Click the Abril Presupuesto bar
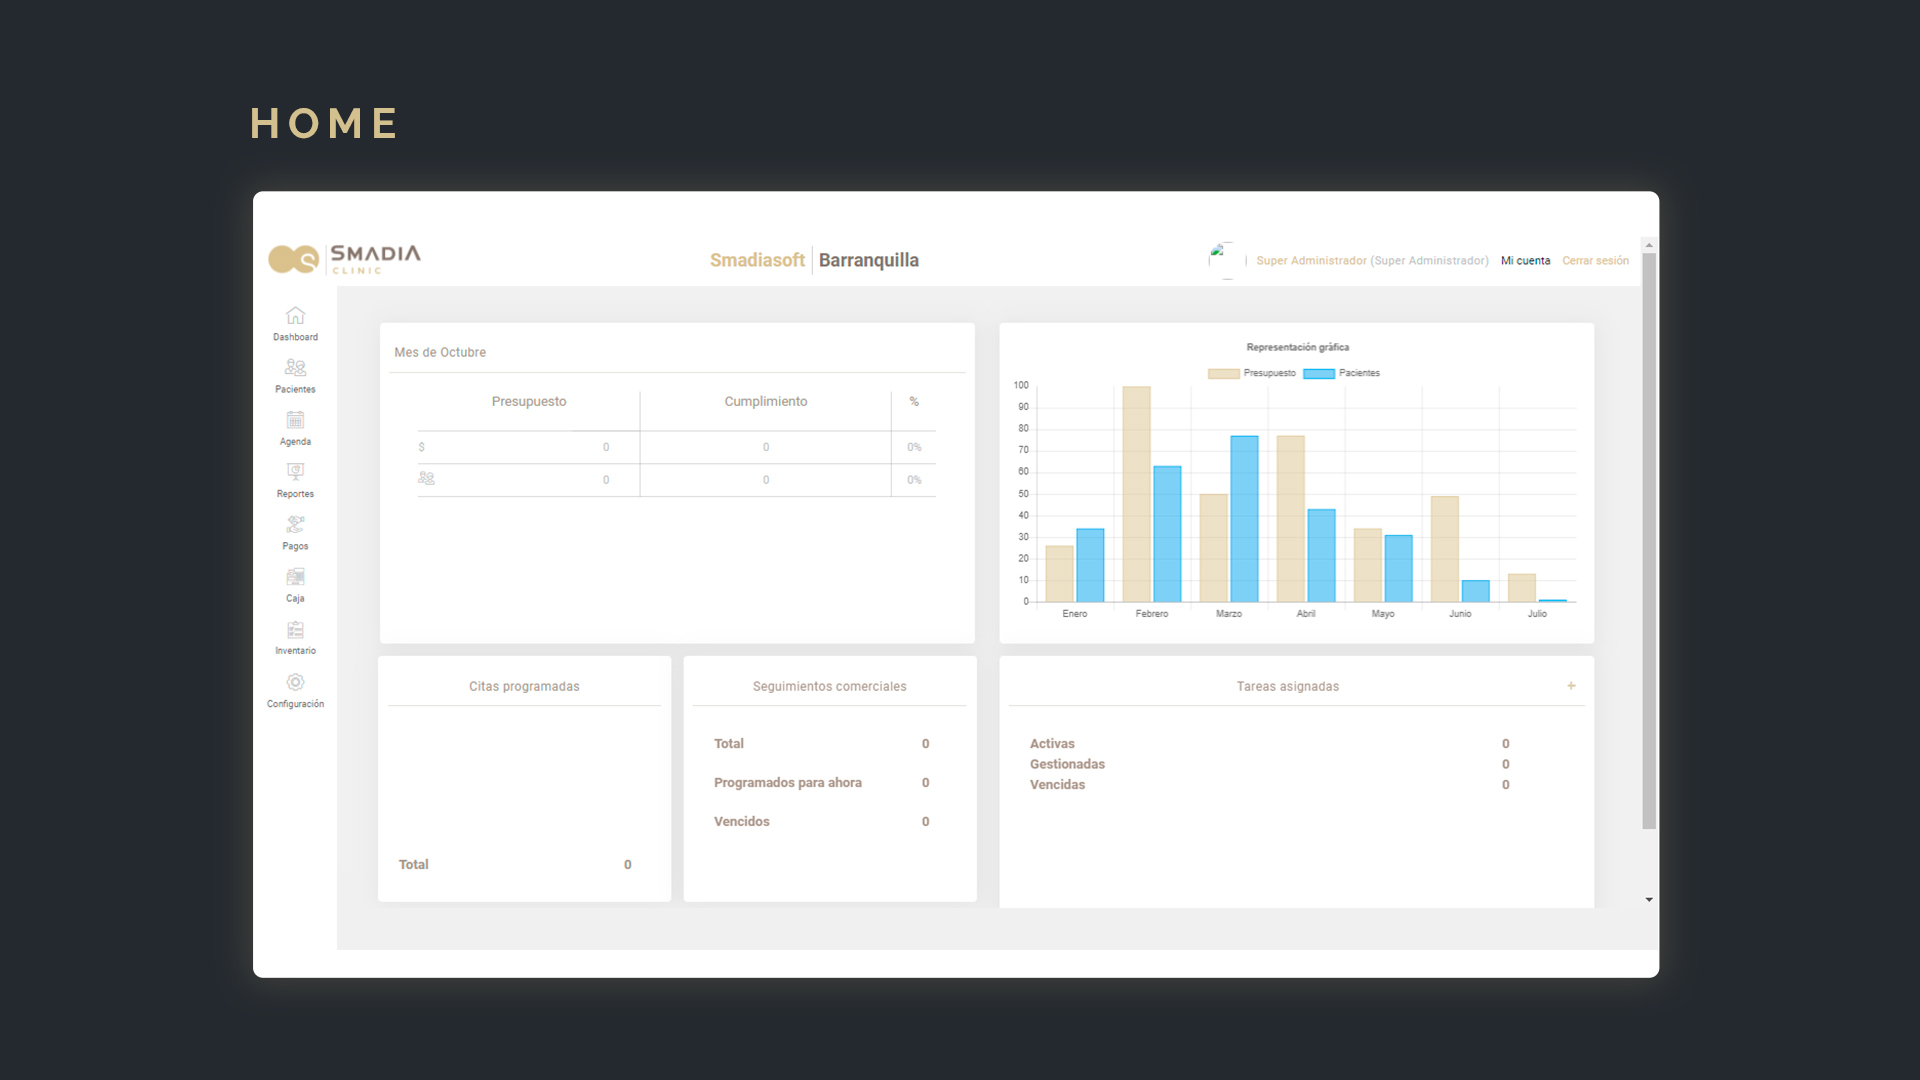 pyautogui.click(x=1290, y=519)
